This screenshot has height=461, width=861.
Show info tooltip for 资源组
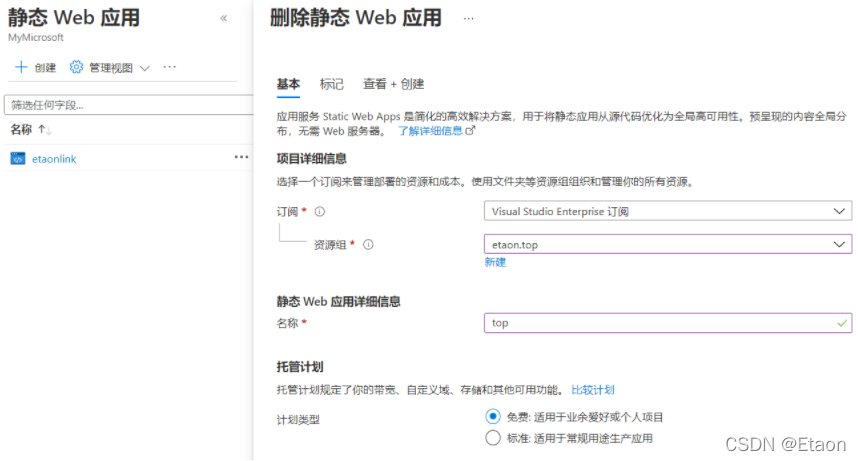tap(368, 244)
